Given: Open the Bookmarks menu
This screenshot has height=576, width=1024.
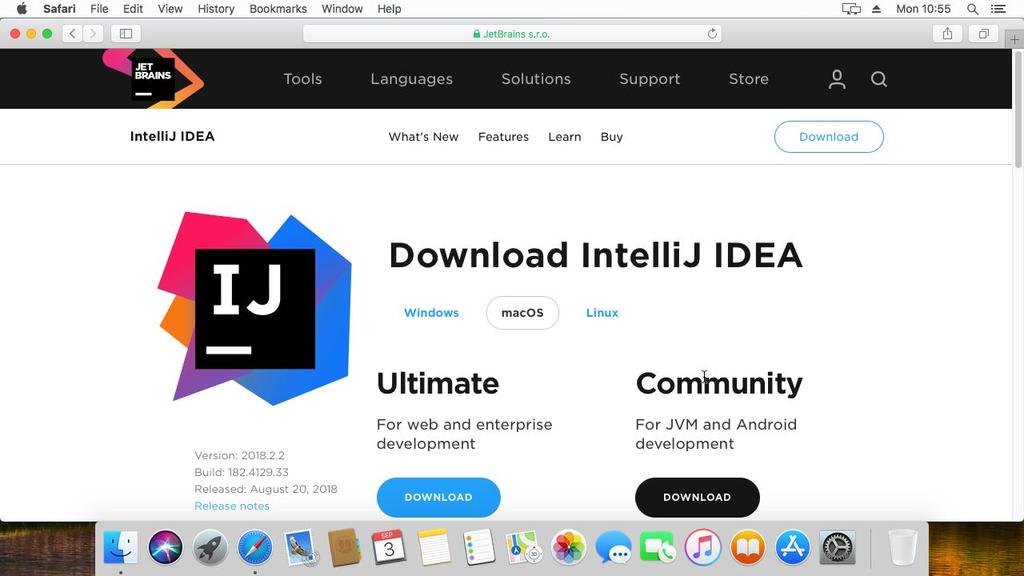Looking at the screenshot, I should 278,8.
